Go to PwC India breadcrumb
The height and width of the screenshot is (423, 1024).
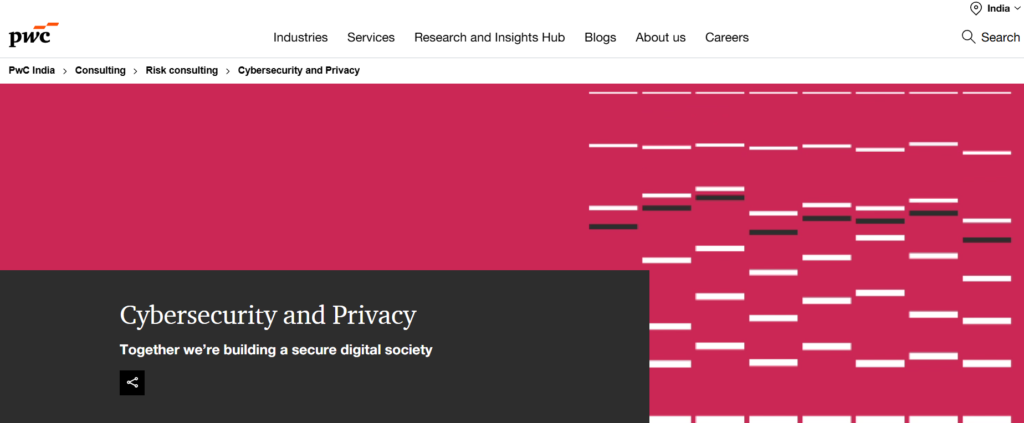(x=31, y=70)
